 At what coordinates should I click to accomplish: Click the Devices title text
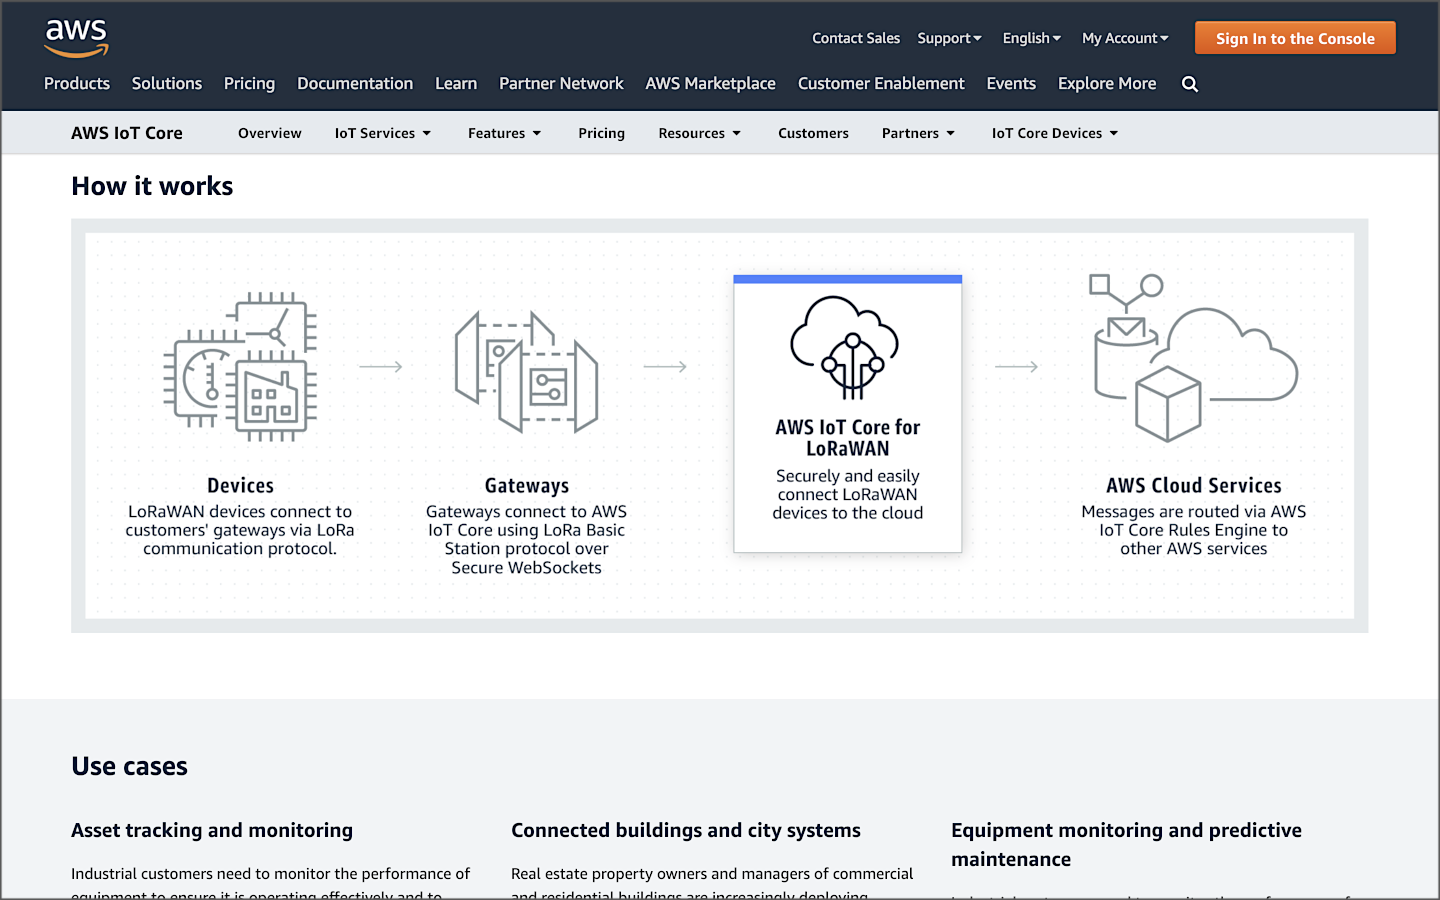pyautogui.click(x=240, y=486)
